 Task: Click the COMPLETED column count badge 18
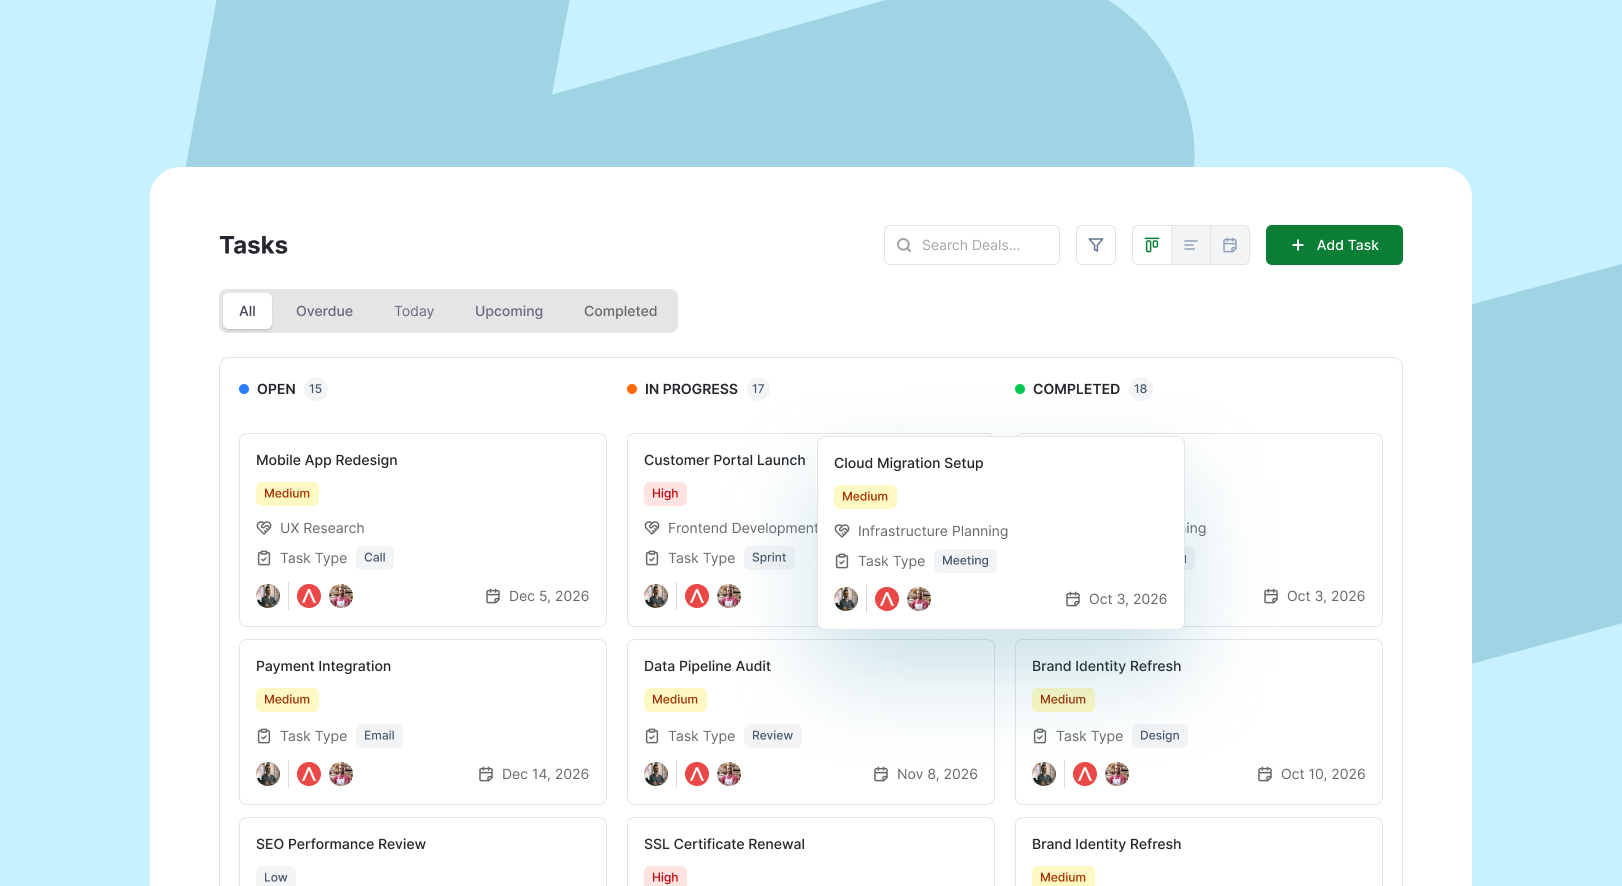point(1141,389)
